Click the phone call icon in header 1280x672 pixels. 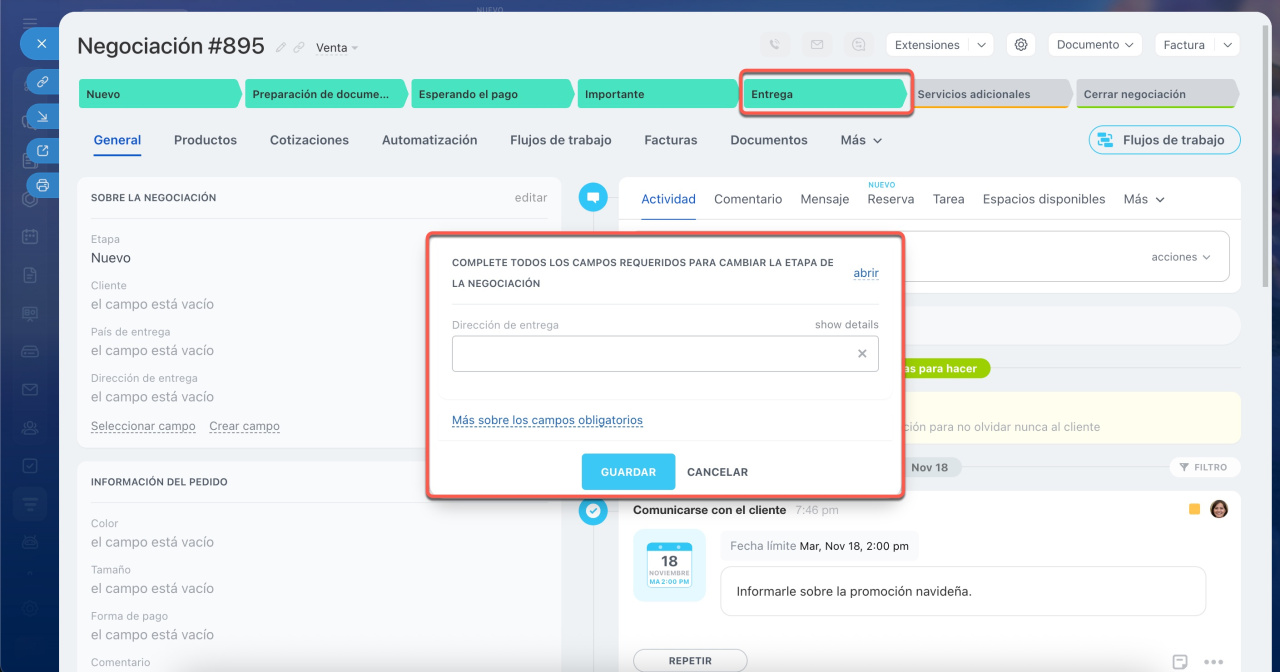[x=773, y=45]
